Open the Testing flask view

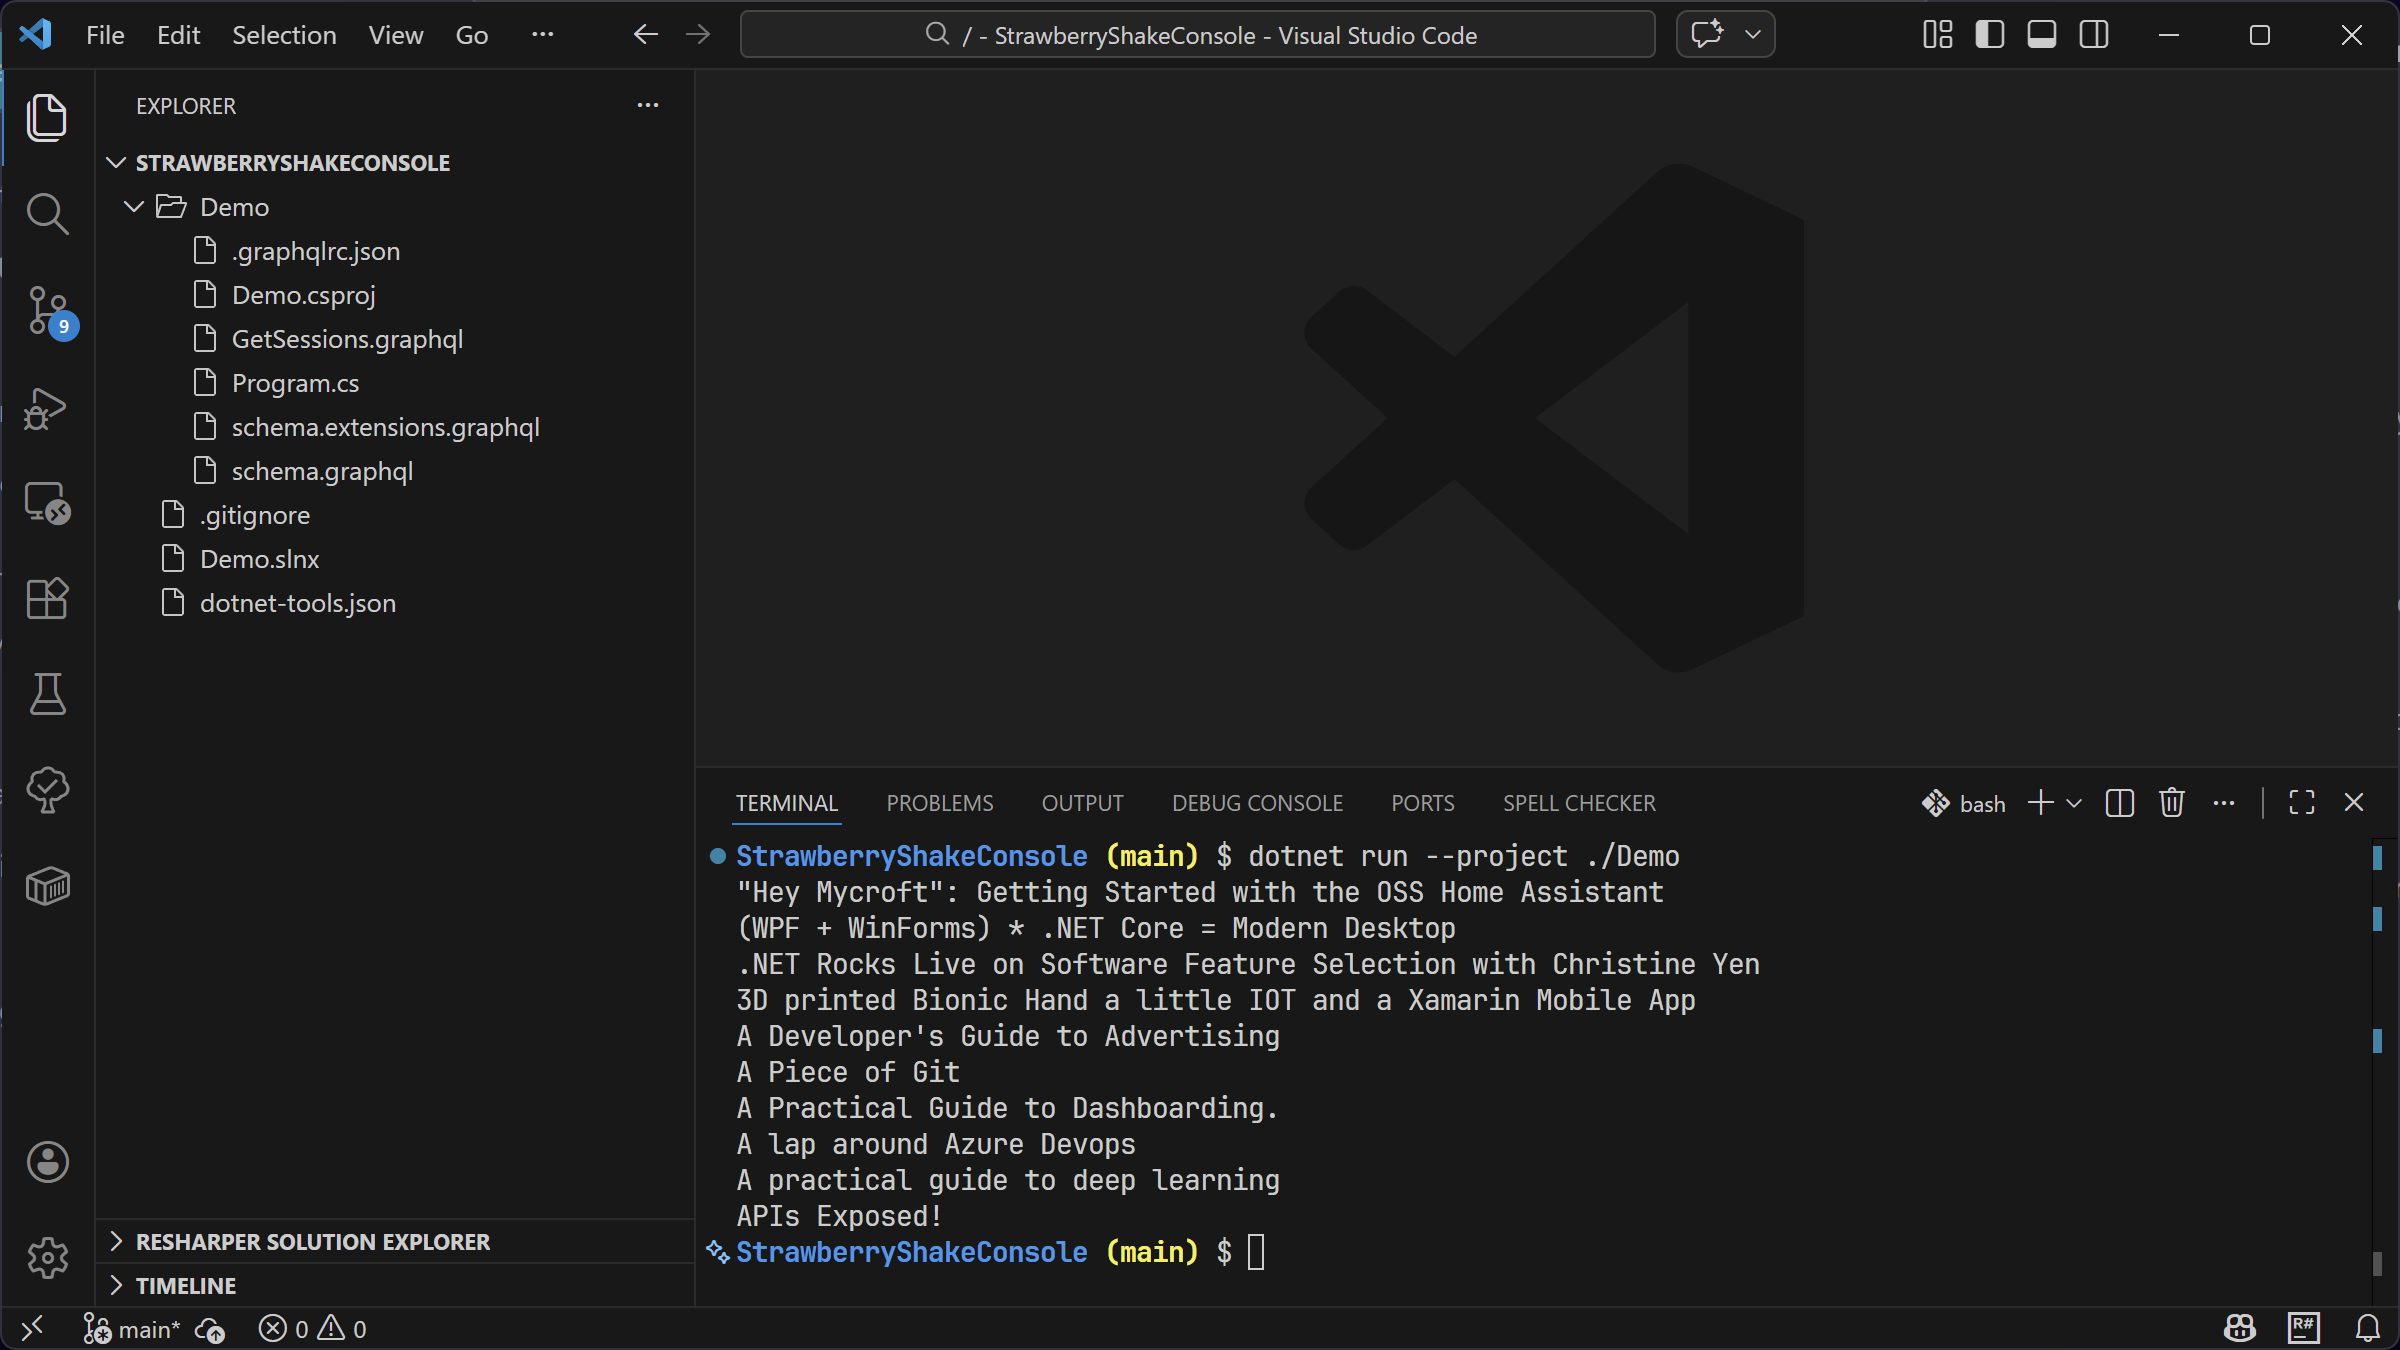coord(47,694)
